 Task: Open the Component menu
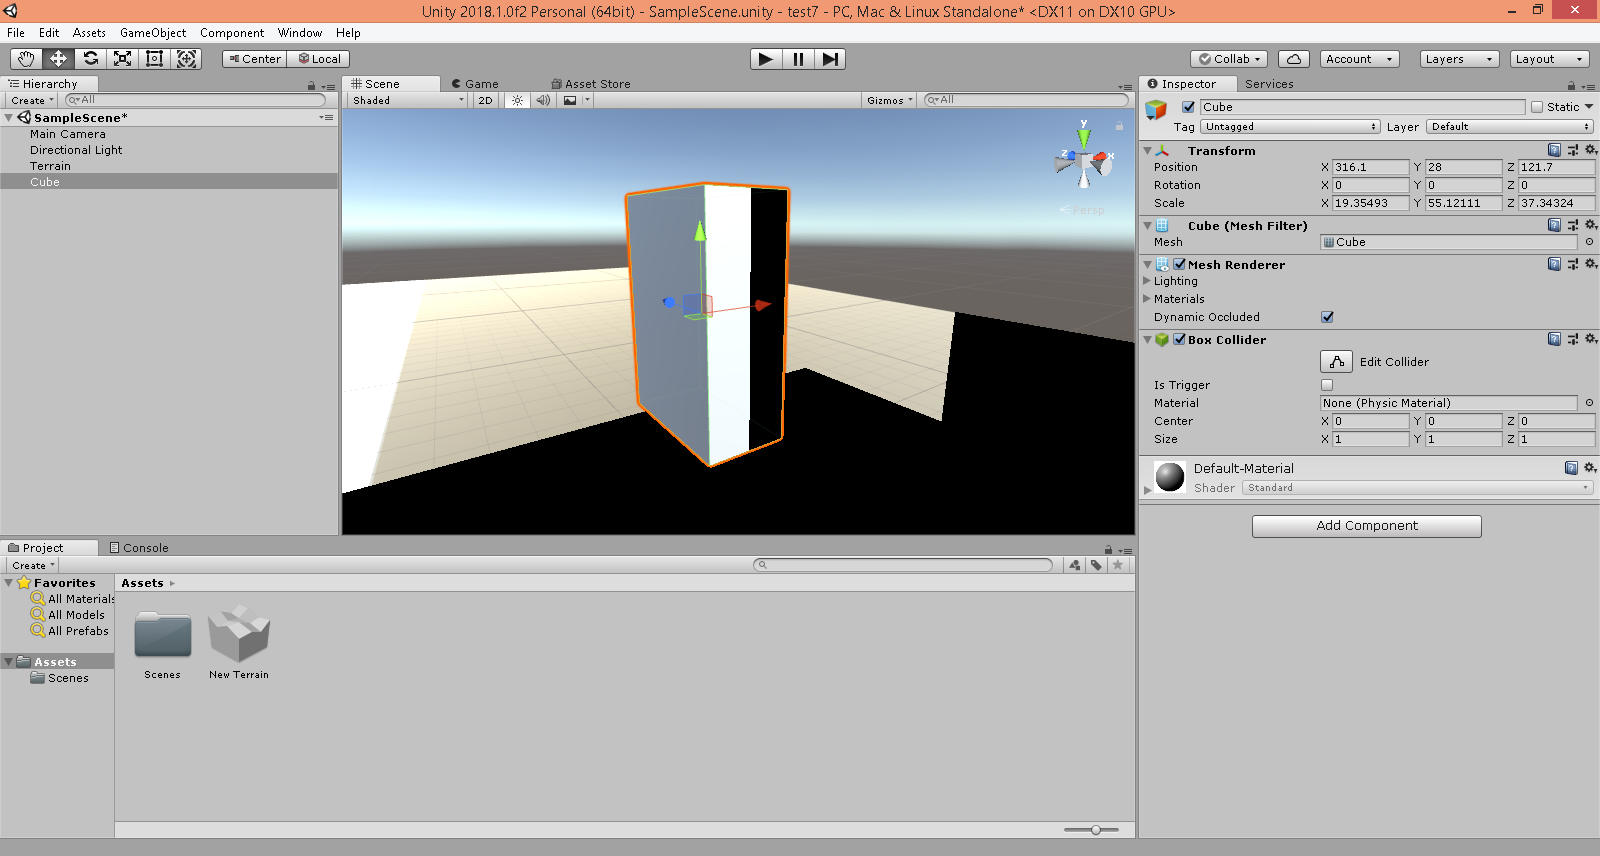pos(232,33)
